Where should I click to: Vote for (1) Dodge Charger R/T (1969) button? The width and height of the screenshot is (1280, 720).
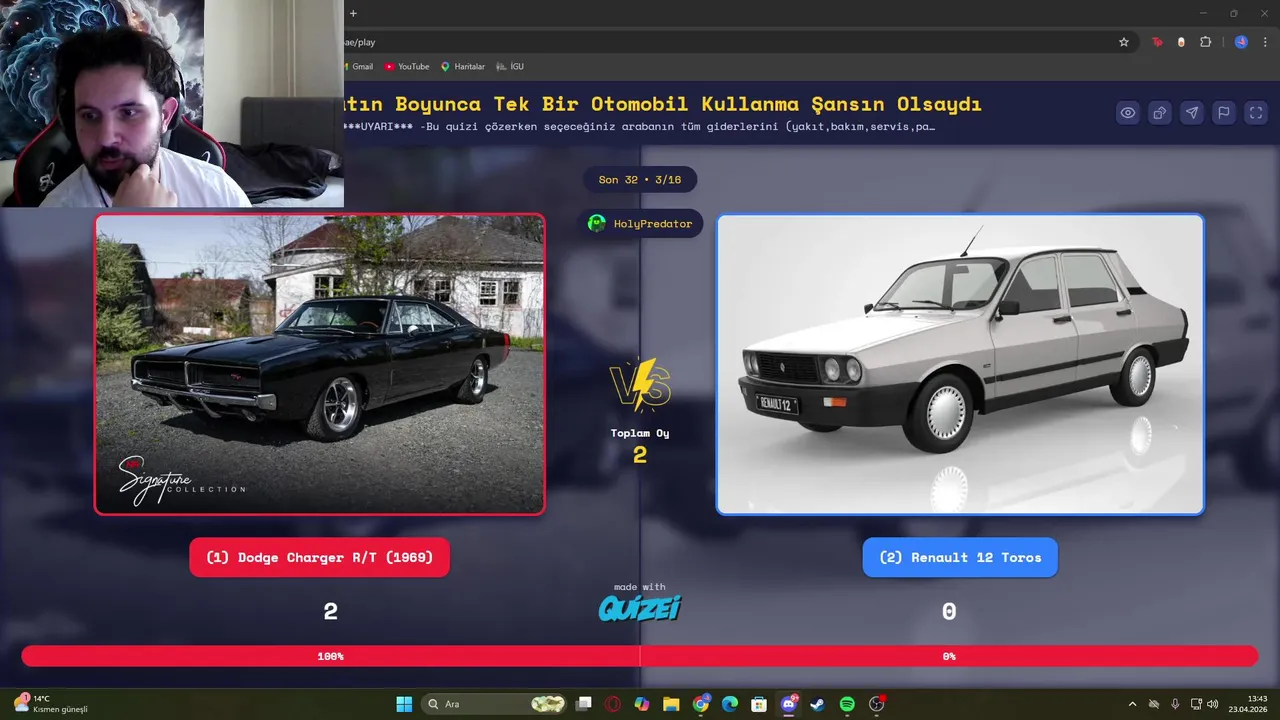pyautogui.click(x=320, y=558)
